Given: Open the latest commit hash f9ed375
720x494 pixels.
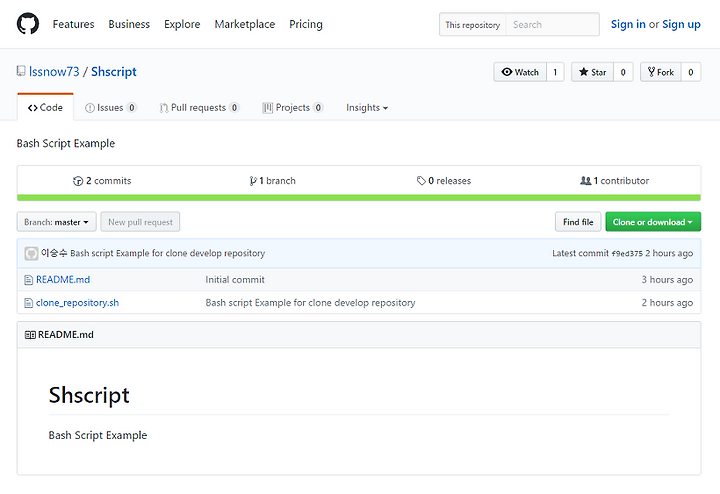Looking at the screenshot, I should pyautogui.click(x=627, y=253).
